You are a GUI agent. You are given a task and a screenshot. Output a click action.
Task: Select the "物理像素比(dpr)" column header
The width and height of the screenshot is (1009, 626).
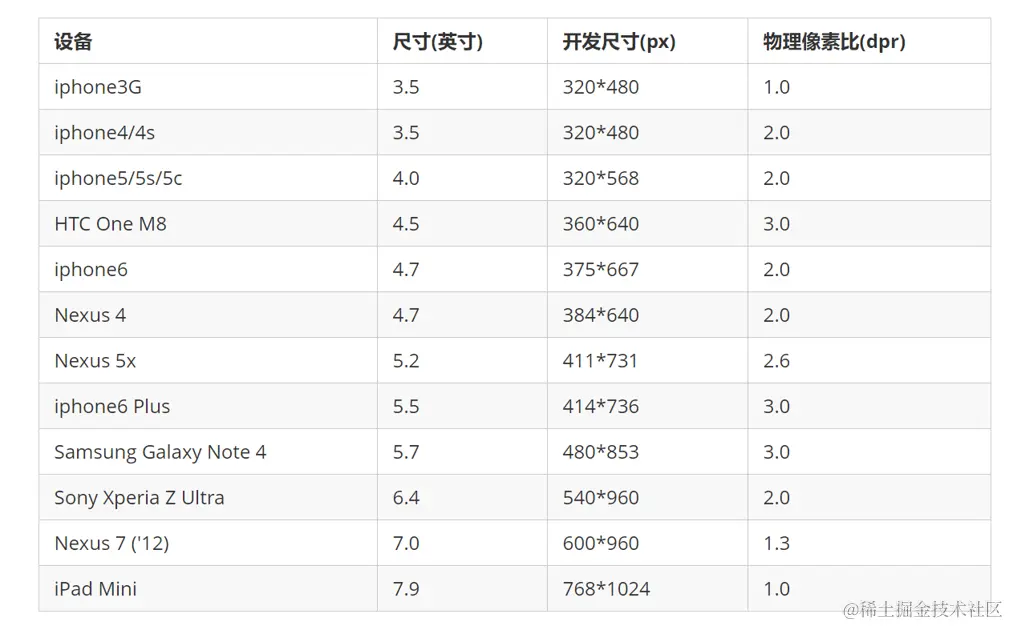(x=869, y=41)
